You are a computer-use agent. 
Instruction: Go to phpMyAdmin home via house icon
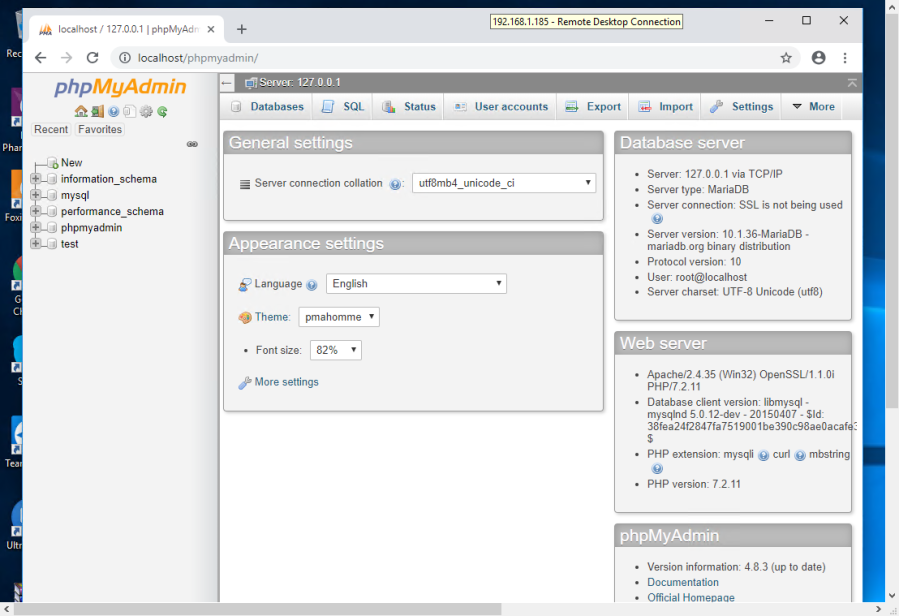[81, 111]
